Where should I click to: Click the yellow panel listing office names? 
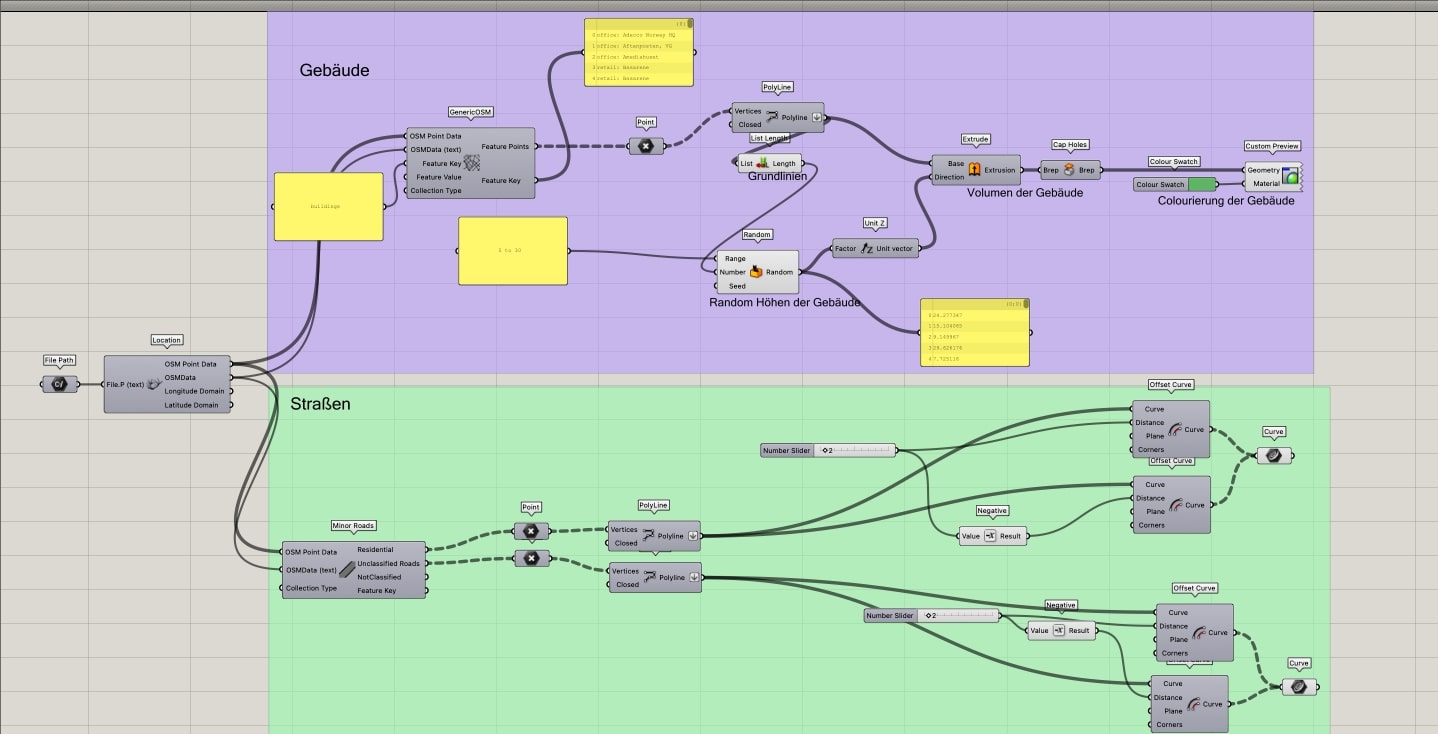638,52
